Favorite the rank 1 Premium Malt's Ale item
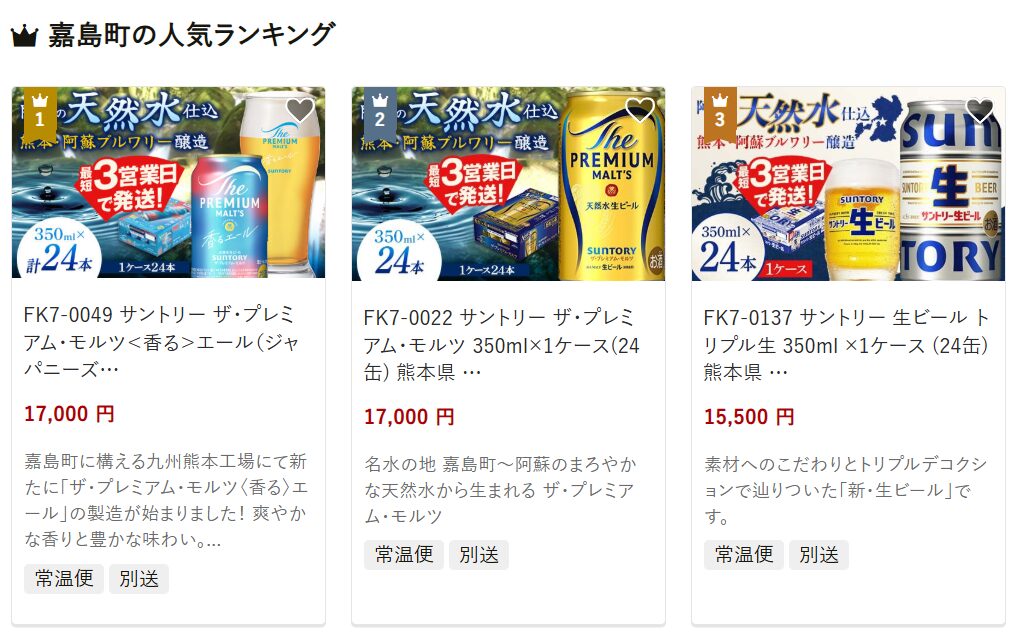This screenshot has height=642, width=1022. click(300, 110)
